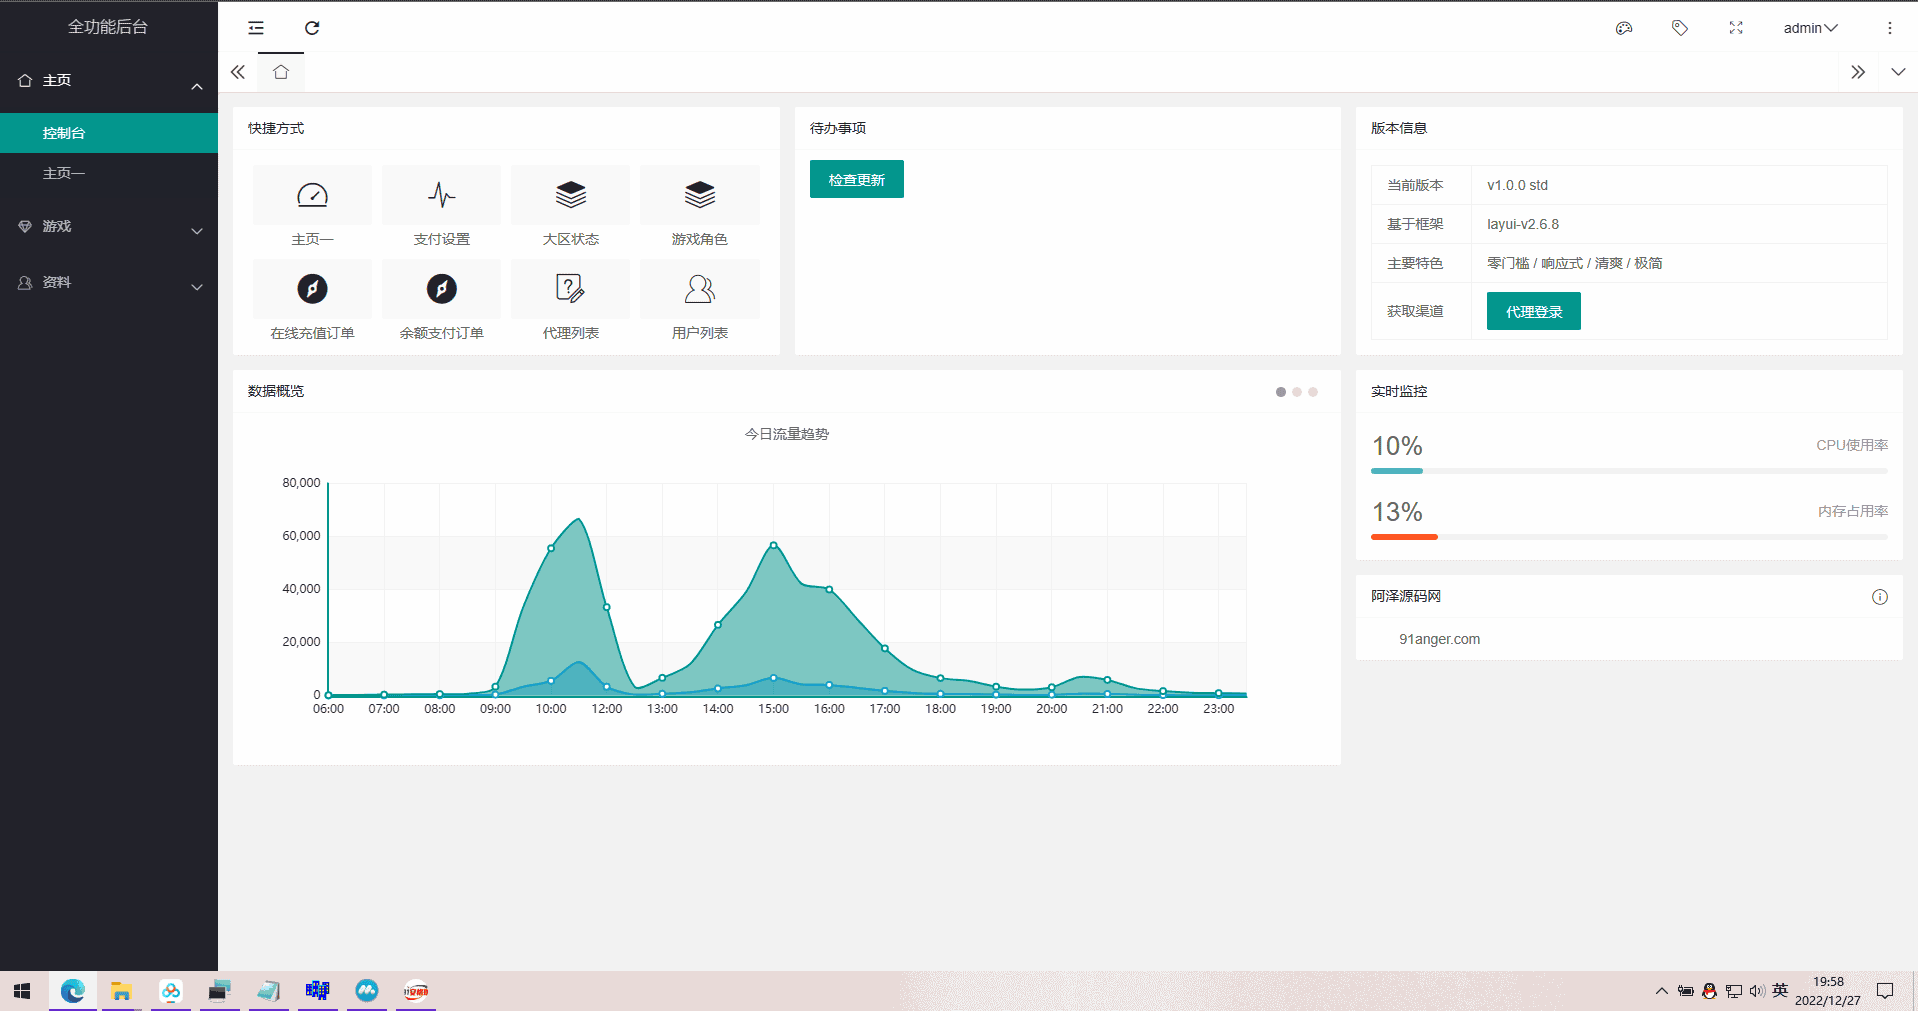Image resolution: width=1918 pixels, height=1011 pixels.
Task: Expand the 资料 sidebar menu
Action: pos(108,283)
